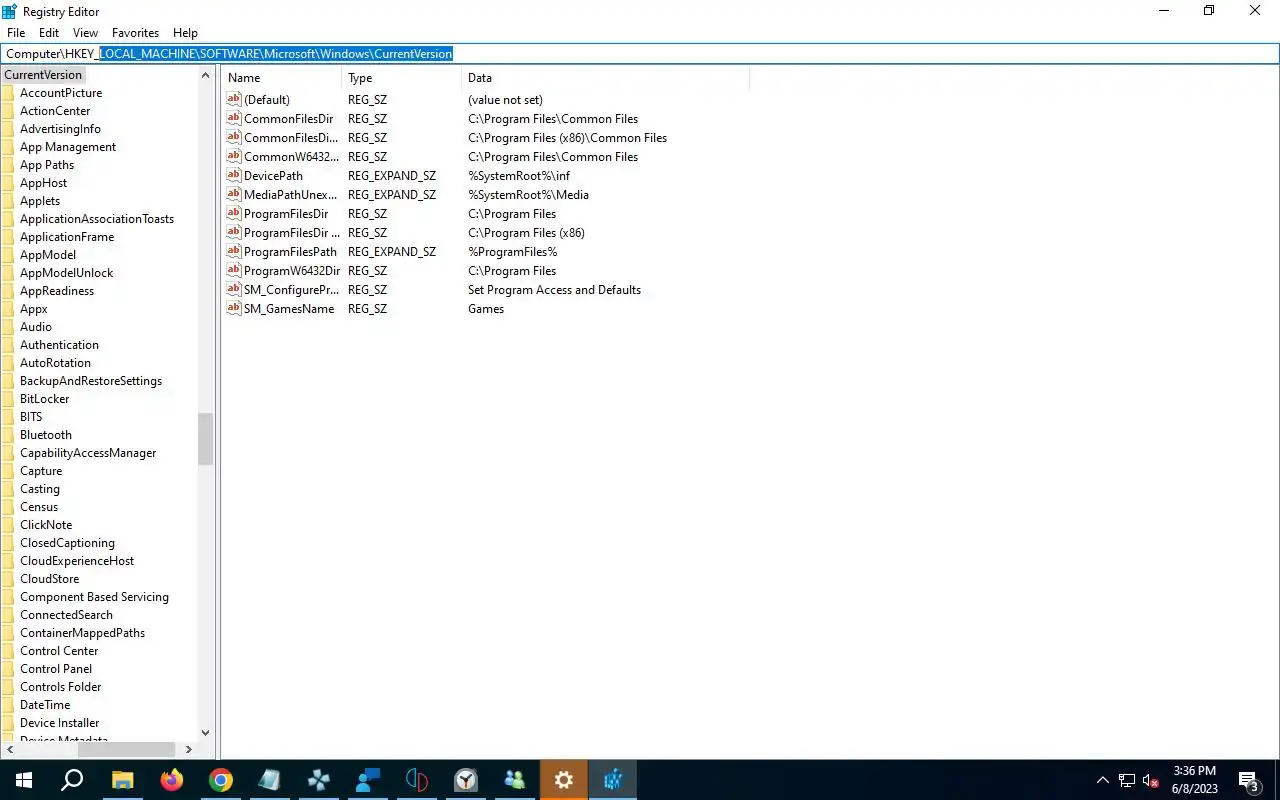Select the Applets folder icon

click(8, 201)
